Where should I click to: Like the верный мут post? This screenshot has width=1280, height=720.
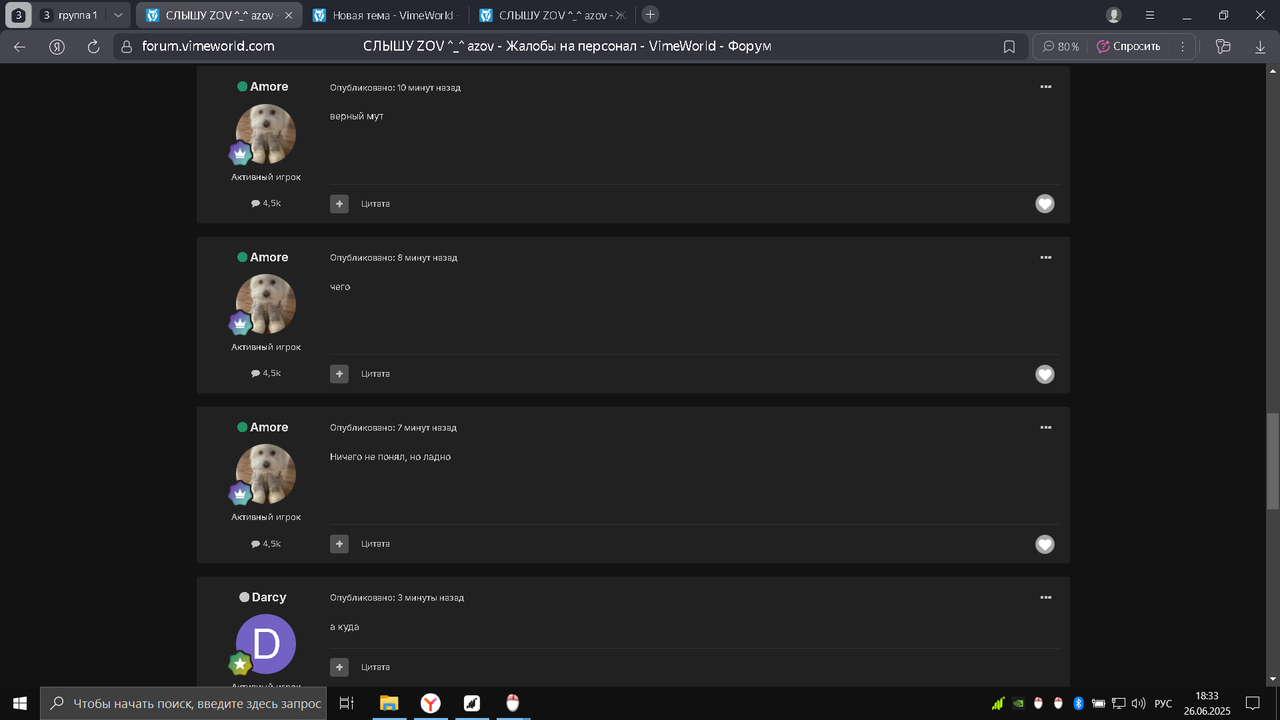(x=1045, y=204)
